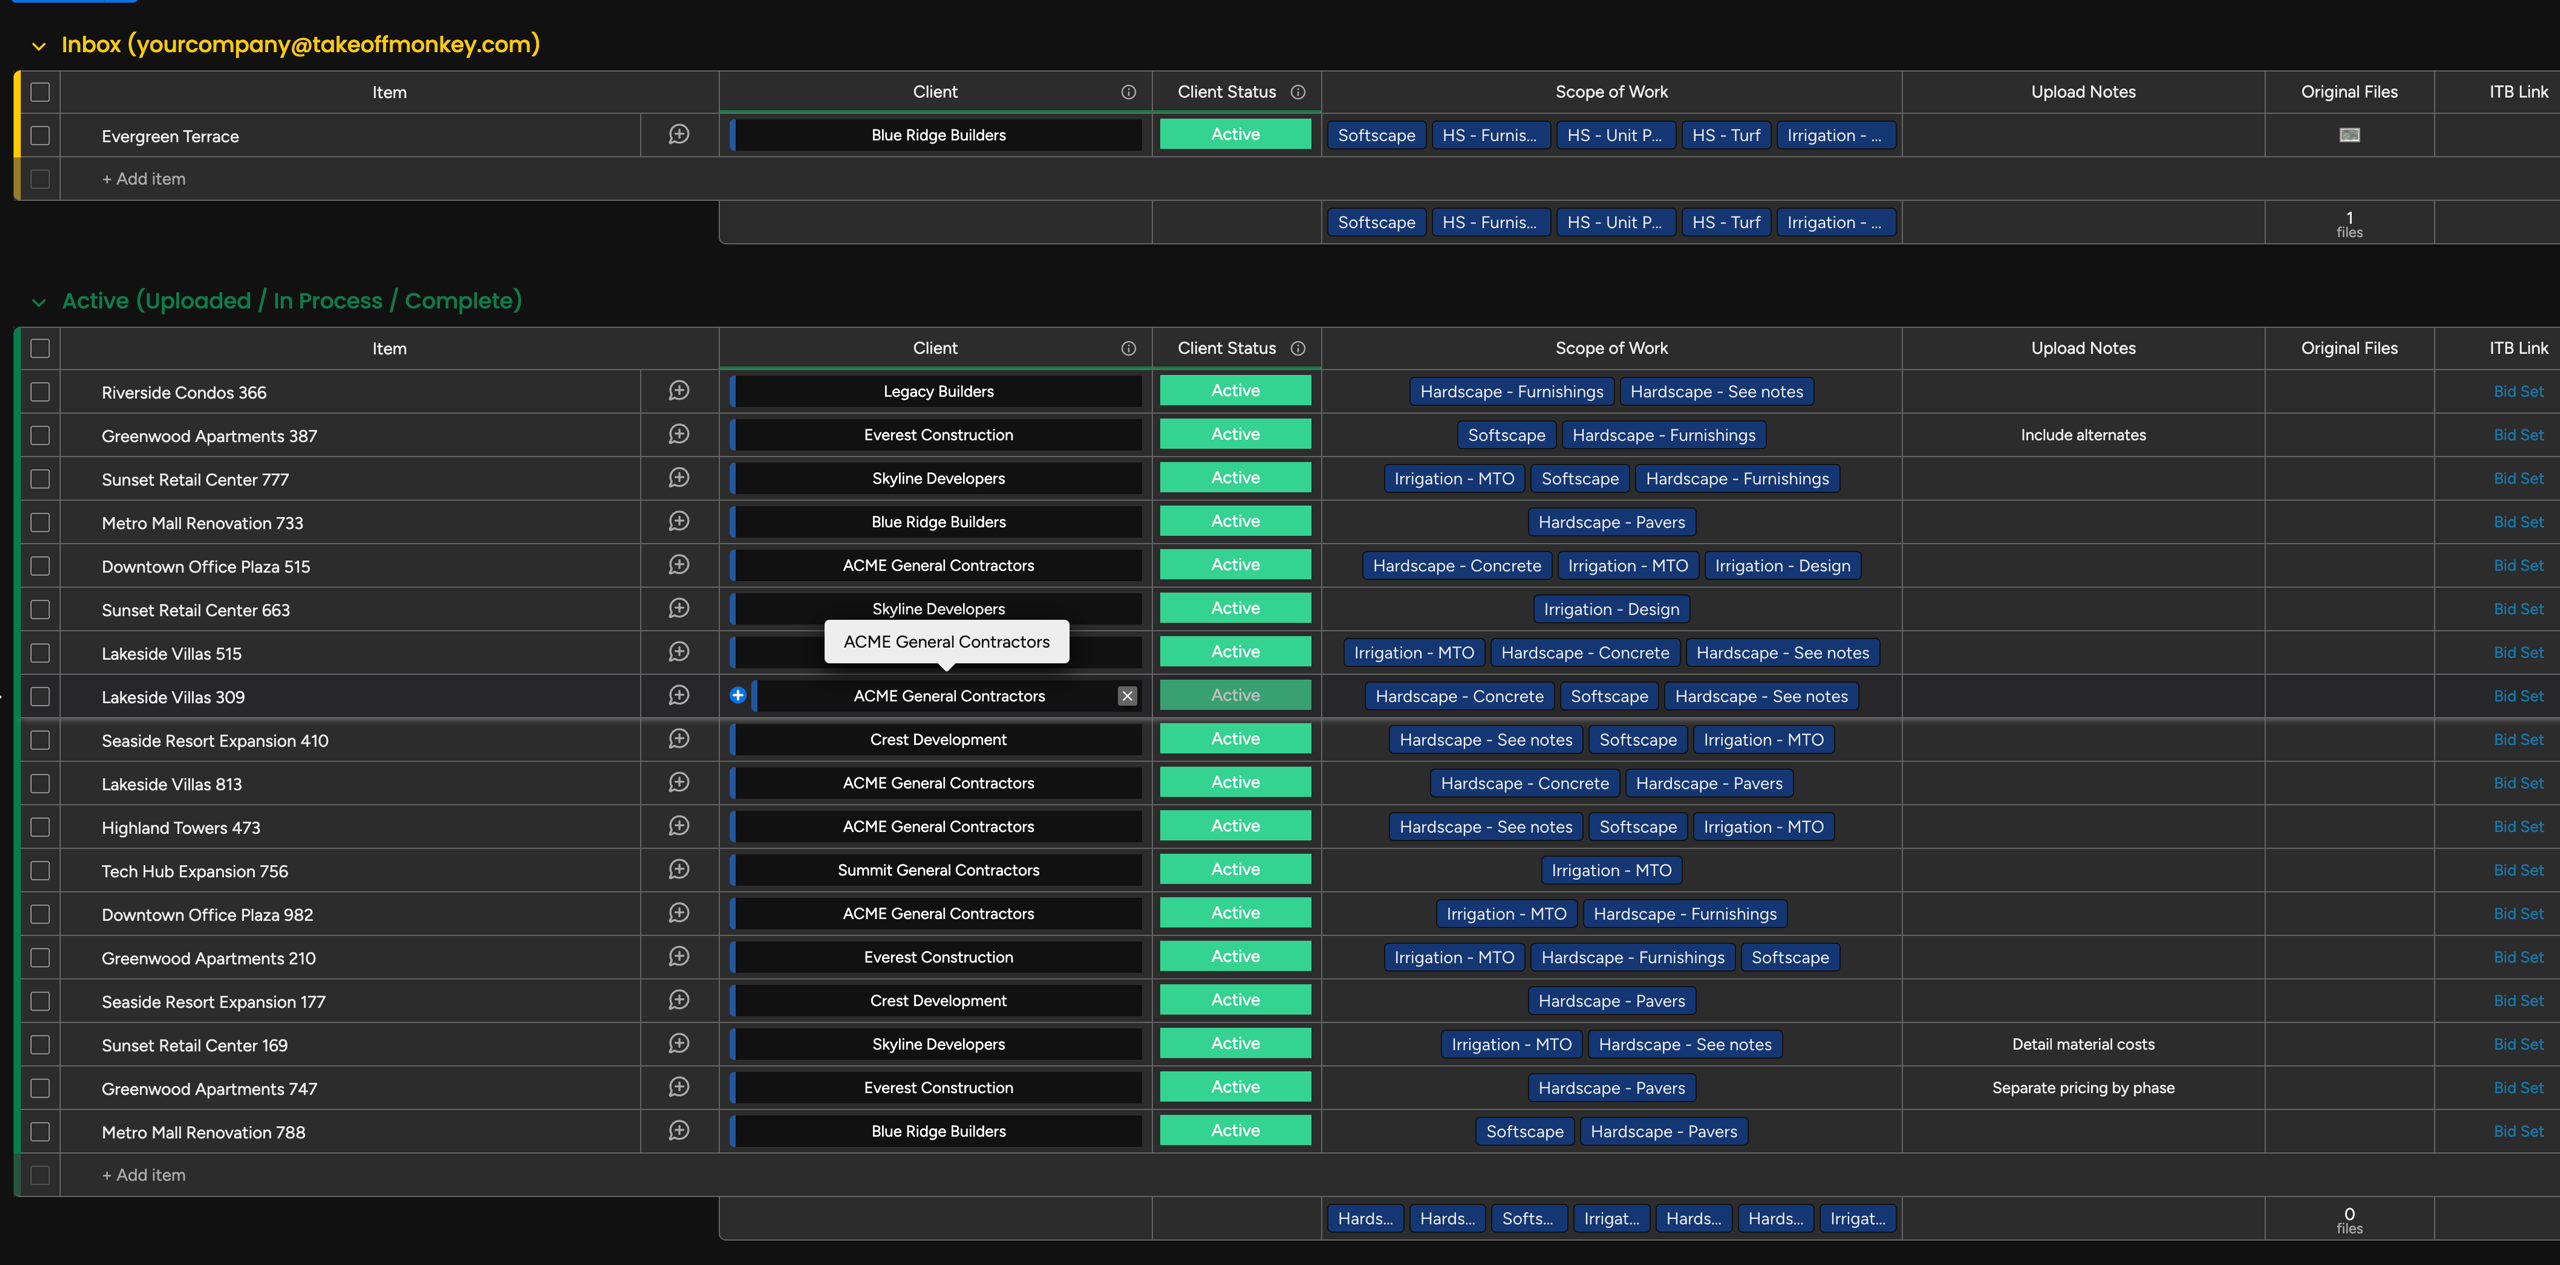Open the Evergreen Terrace original file thumbnail
The height and width of the screenshot is (1265, 2560).
[2349, 135]
